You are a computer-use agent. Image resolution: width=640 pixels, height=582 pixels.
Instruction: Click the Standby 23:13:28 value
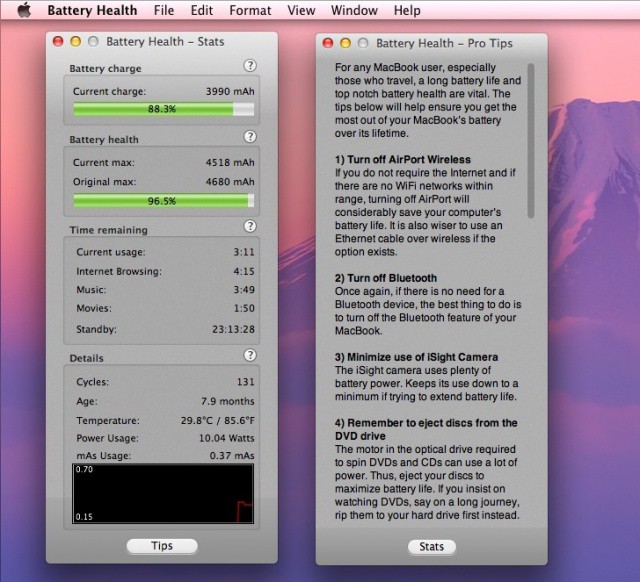(x=233, y=329)
